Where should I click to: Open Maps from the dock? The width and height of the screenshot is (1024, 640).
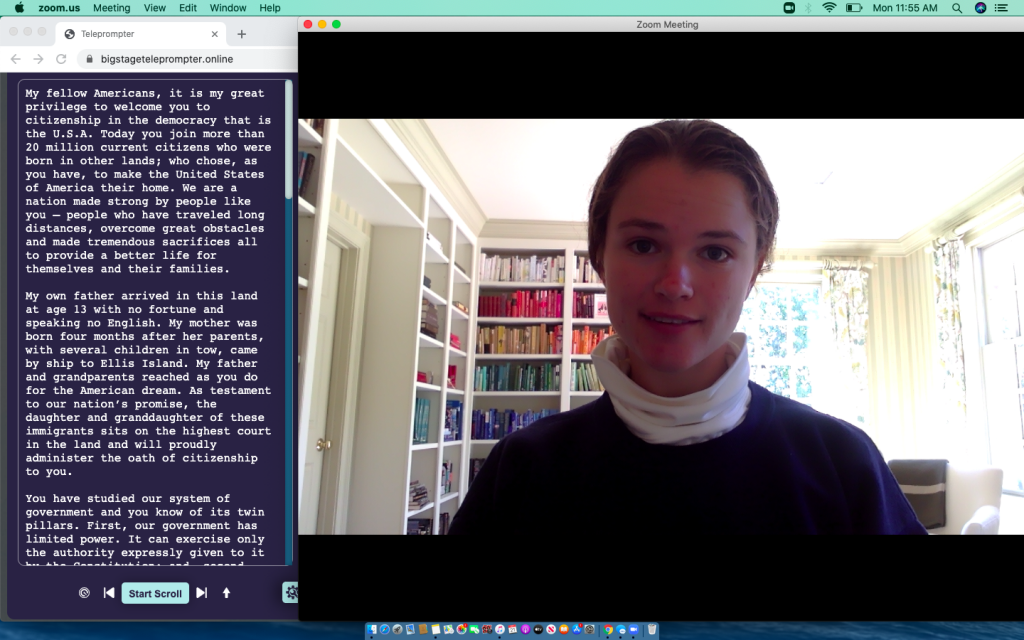coord(448,630)
